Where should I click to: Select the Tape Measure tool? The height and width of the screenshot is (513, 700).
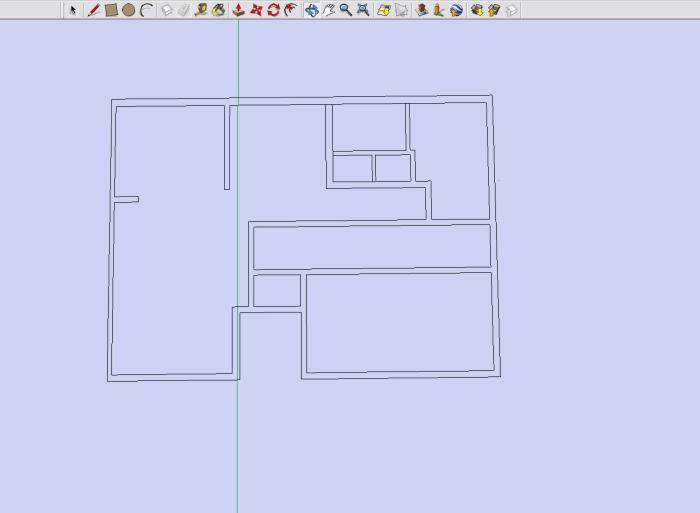(x=201, y=10)
